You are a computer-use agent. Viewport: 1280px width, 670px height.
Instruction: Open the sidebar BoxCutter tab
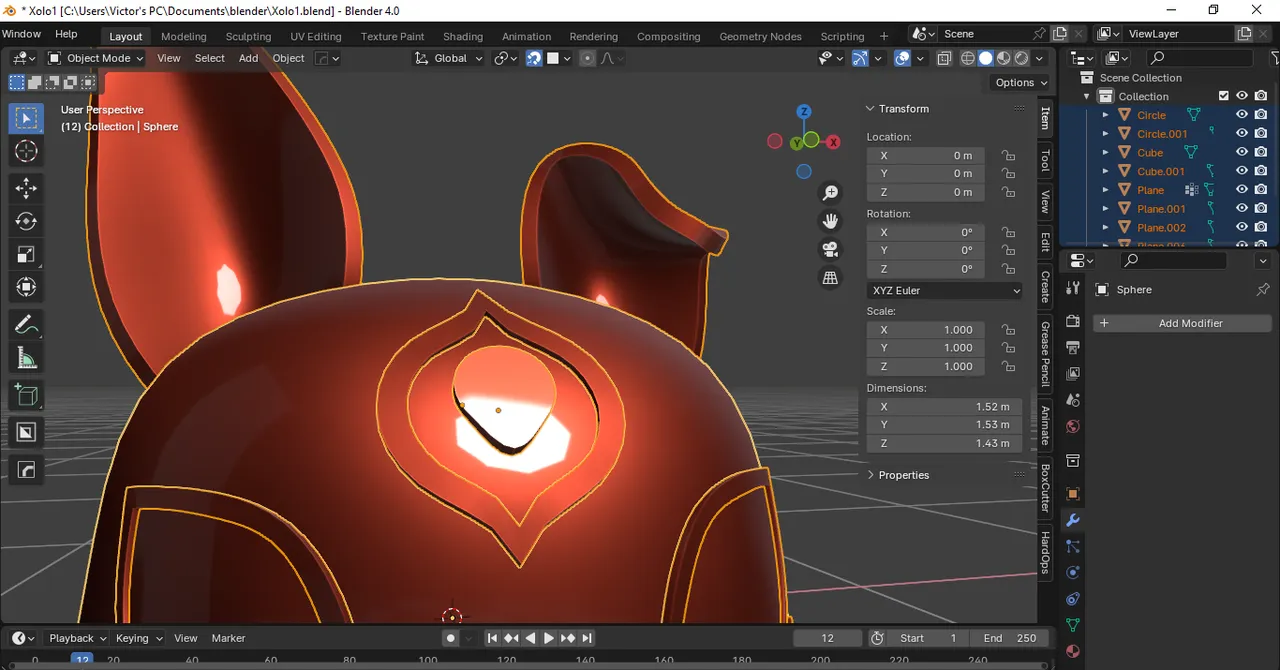pos(1046,488)
